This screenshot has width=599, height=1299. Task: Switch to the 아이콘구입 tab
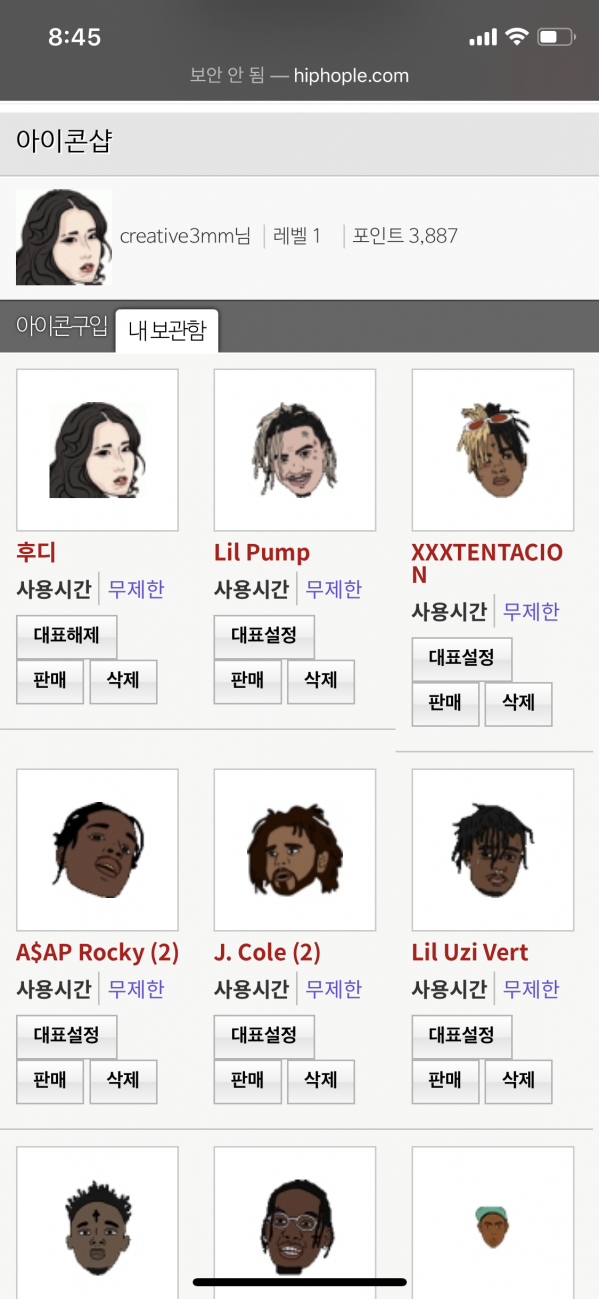pyautogui.click(x=61, y=327)
